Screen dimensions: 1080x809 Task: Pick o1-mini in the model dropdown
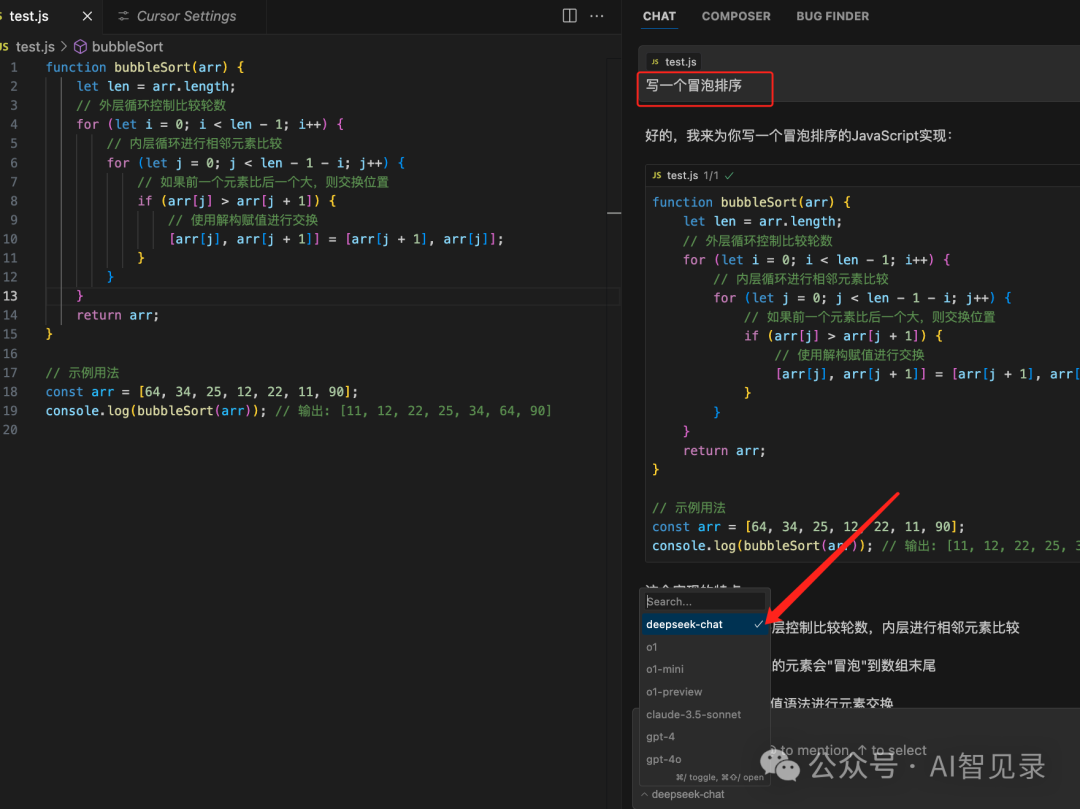click(x=665, y=669)
